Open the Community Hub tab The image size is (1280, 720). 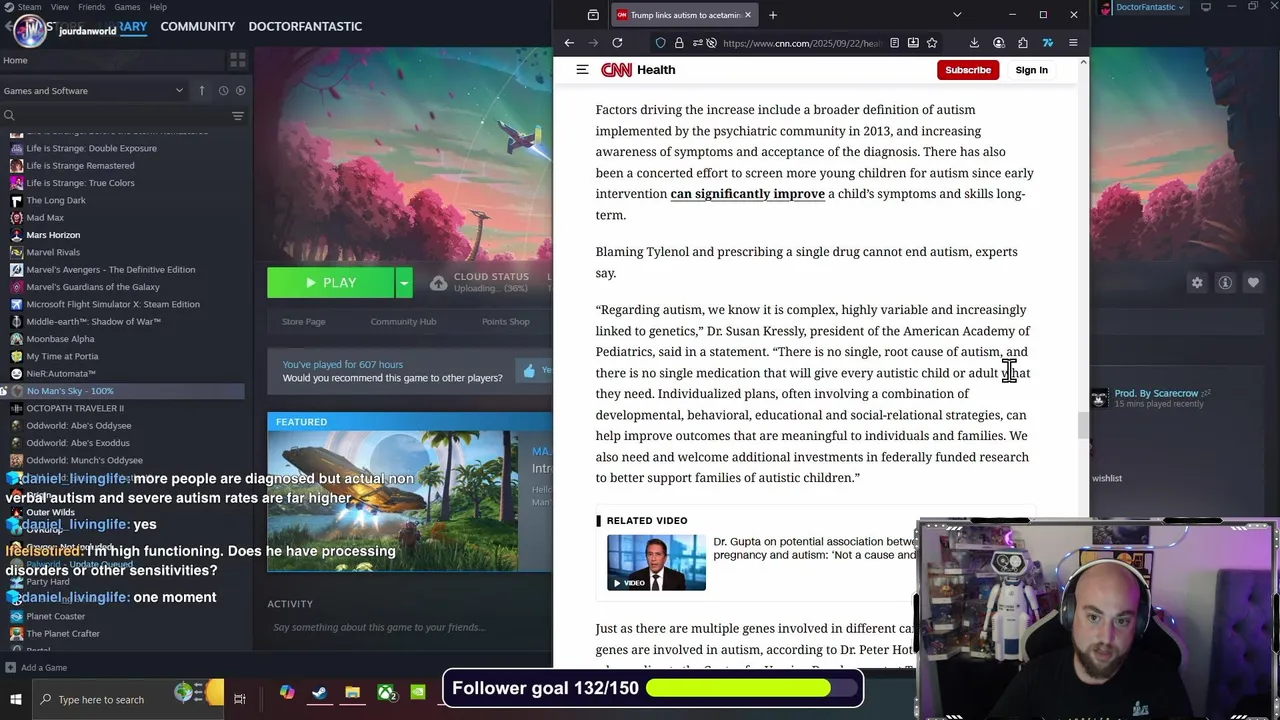[x=403, y=321]
